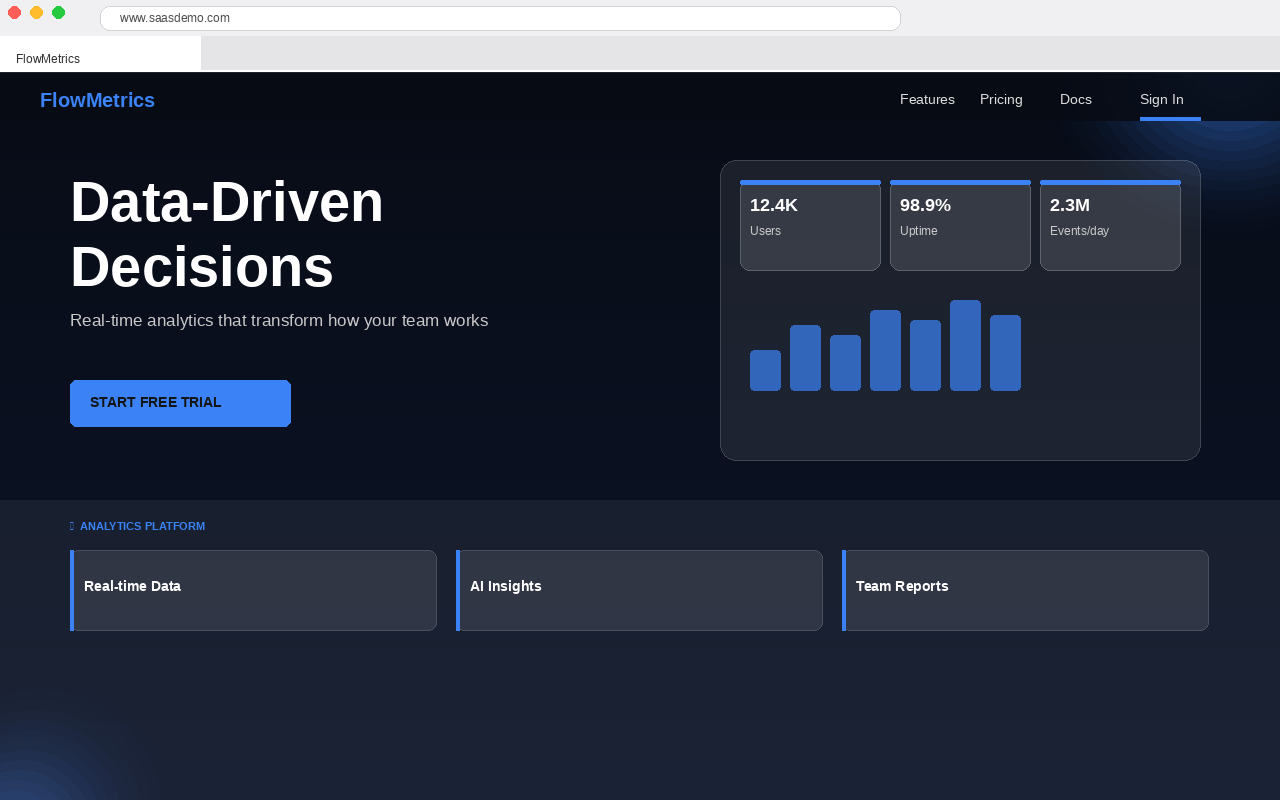The image size is (1280, 800).
Task: Click the small icon before Analytics Platform
Action: pos(72,526)
